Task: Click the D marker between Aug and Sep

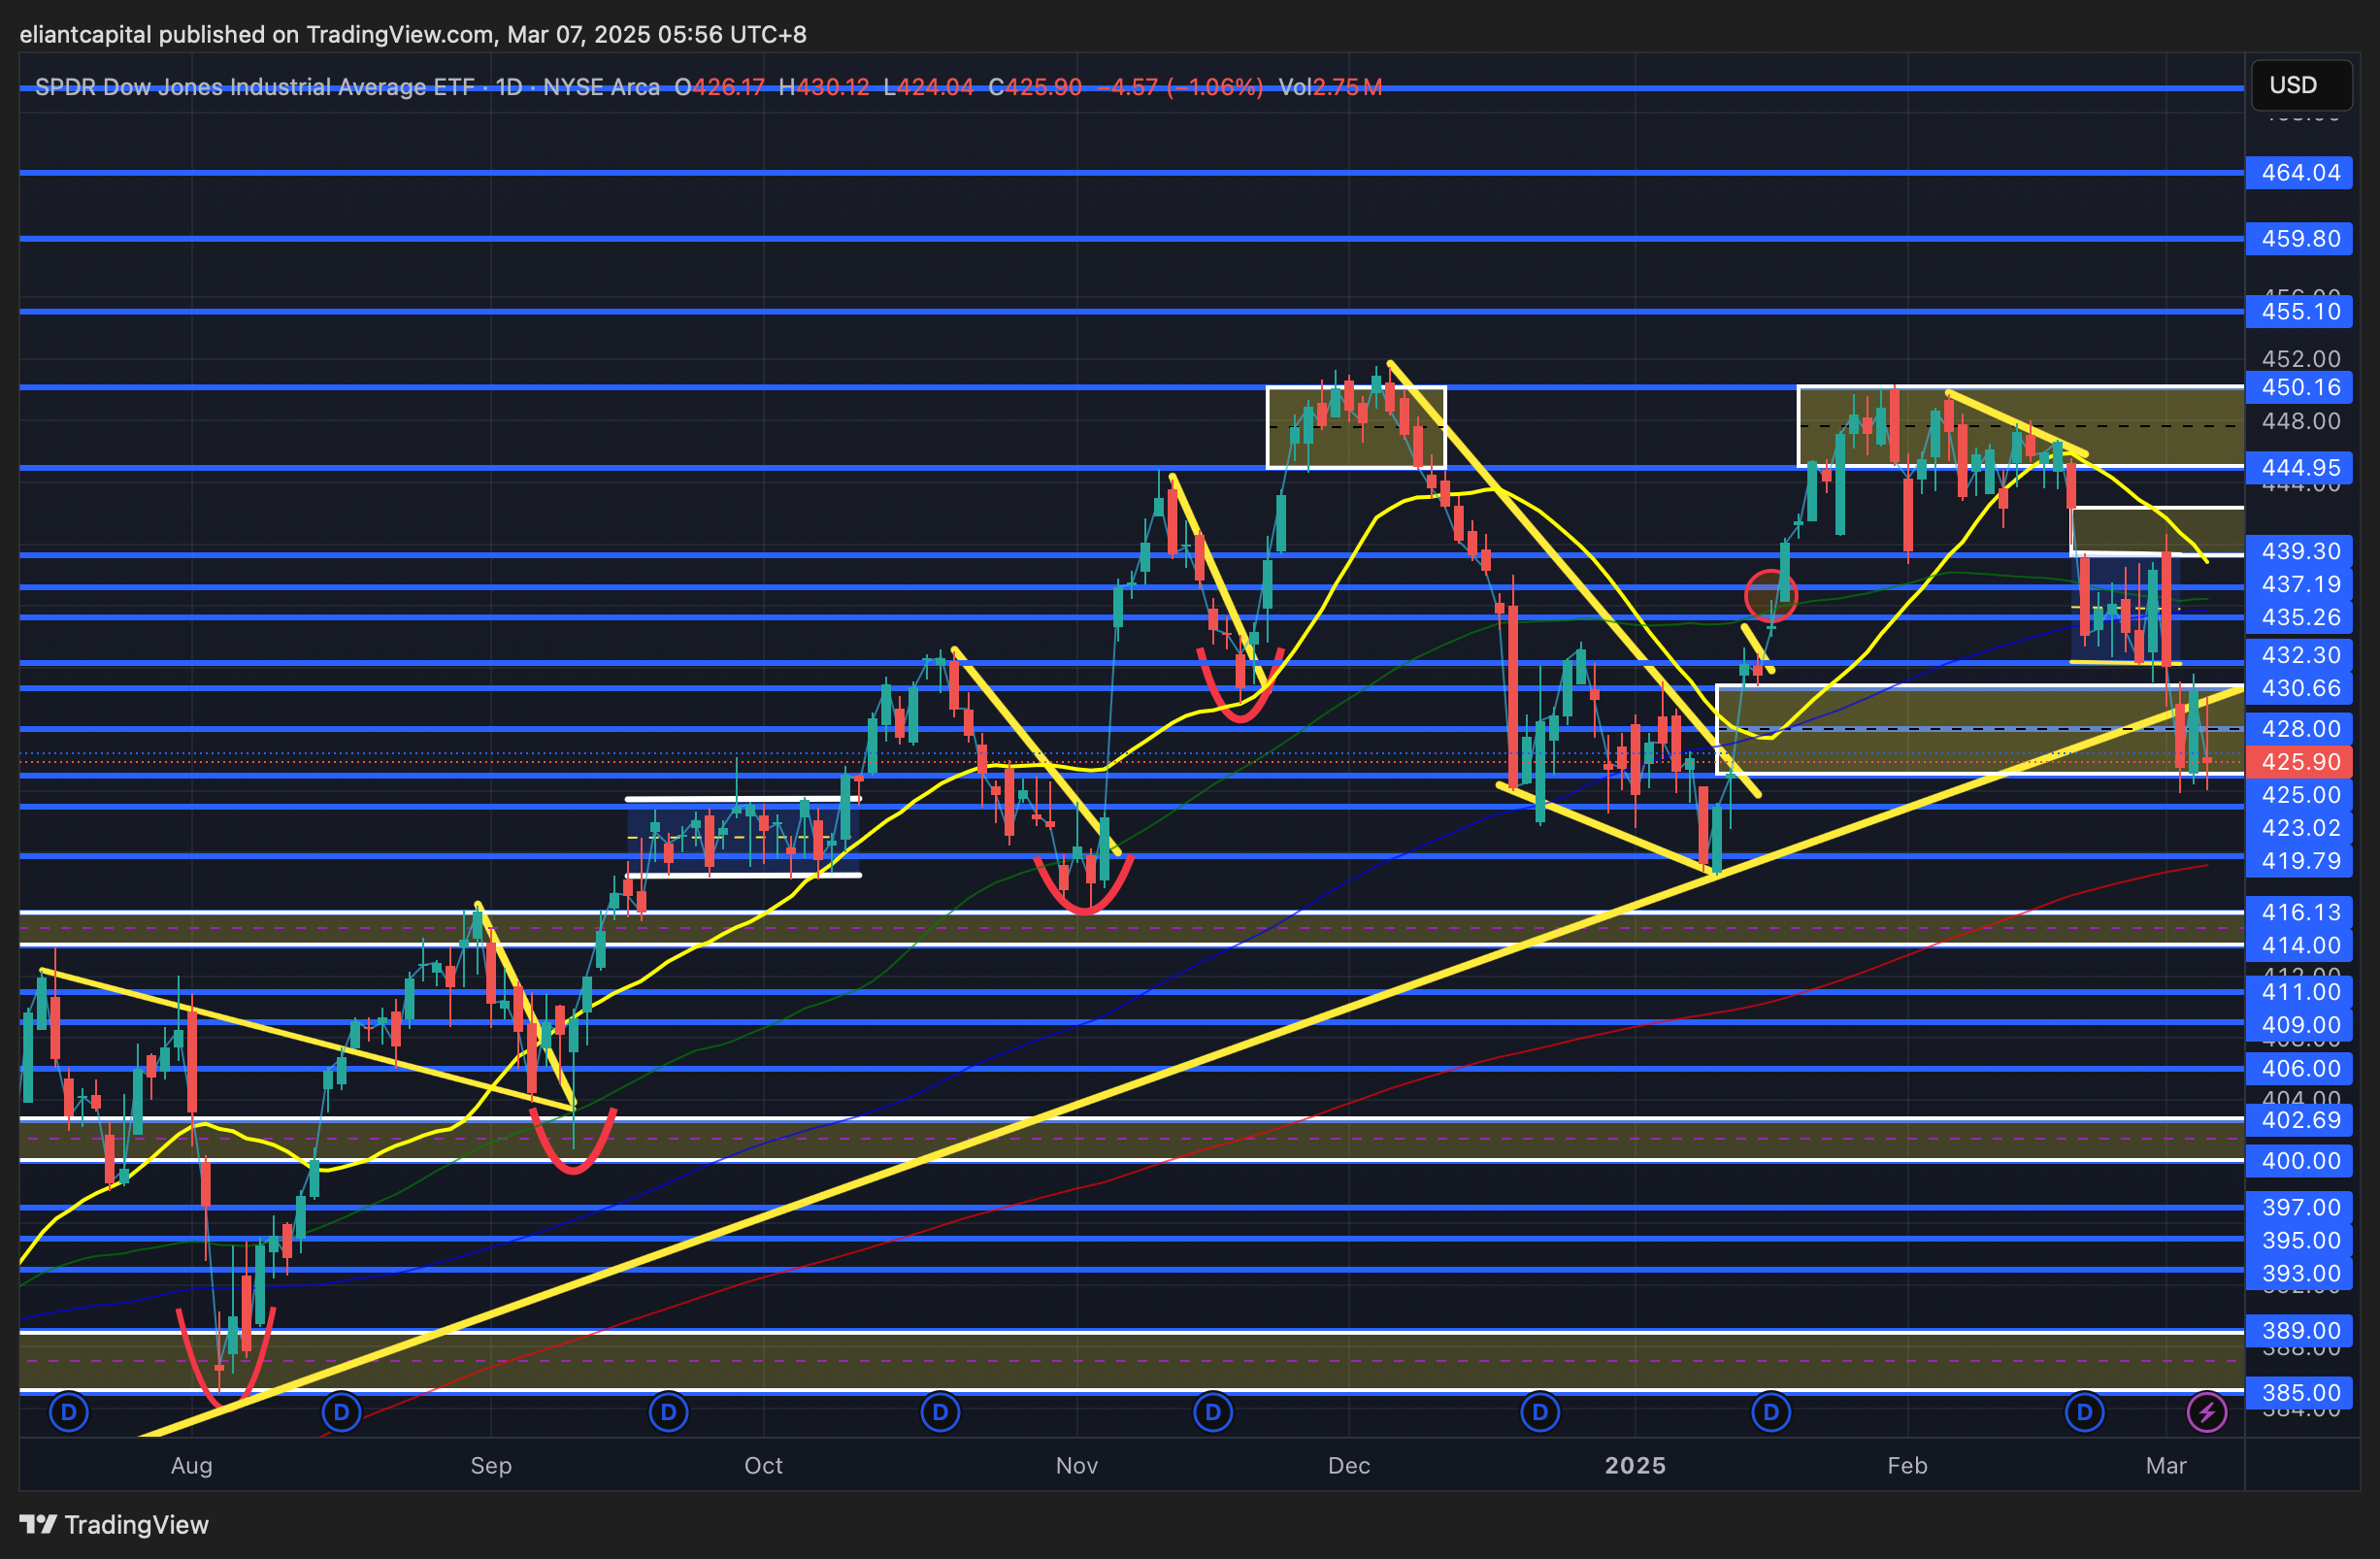Action: [342, 1413]
